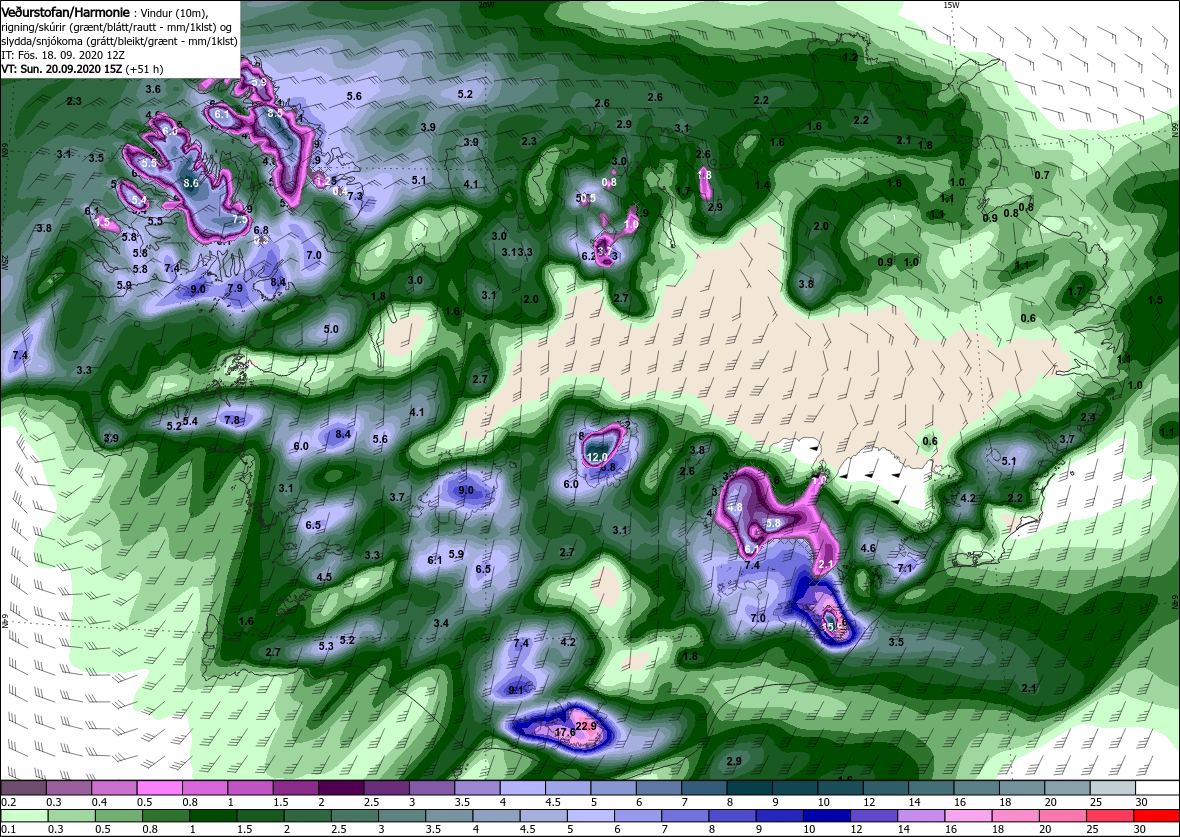Click the 7.3 precipitation value
Image resolution: width=1180 pixels, height=837 pixels.
coord(355,196)
